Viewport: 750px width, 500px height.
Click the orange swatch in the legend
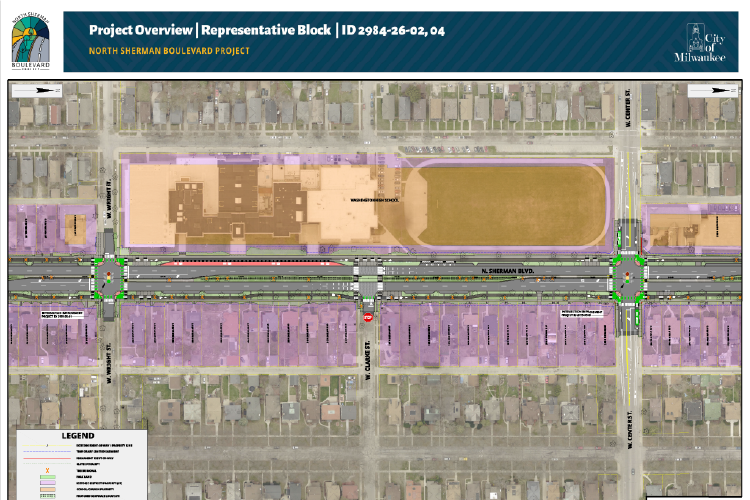pyautogui.click(x=47, y=489)
